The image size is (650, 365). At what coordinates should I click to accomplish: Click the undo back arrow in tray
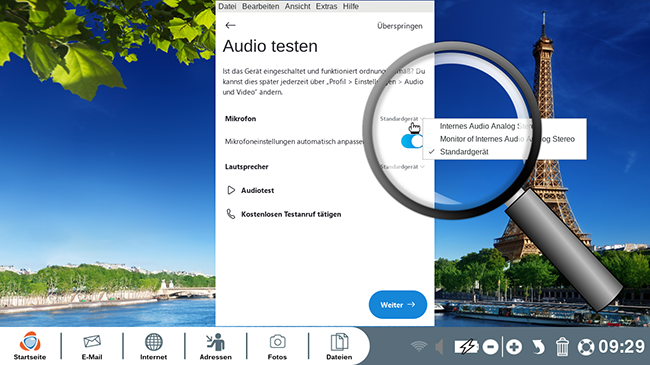click(x=538, y=347)
